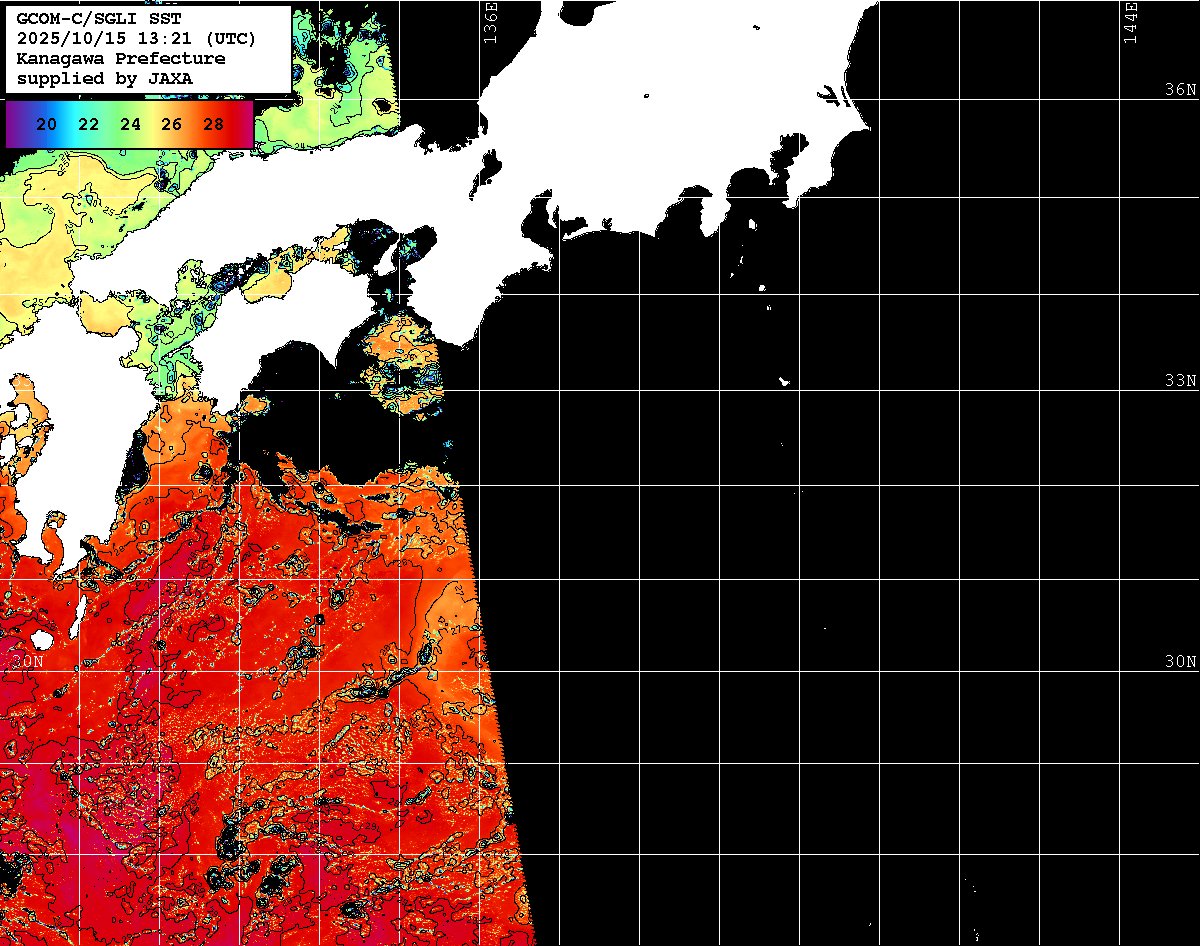Click the 36N latitude label
The height and width of the screenshot is (946, 1200).
(x=1180, y=89)
